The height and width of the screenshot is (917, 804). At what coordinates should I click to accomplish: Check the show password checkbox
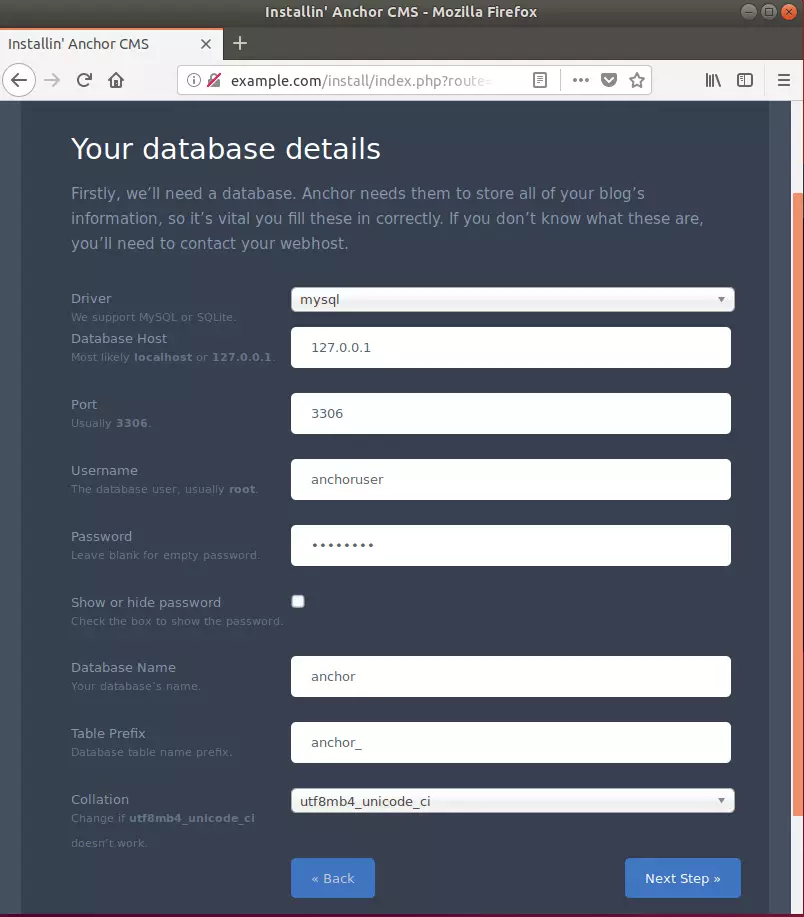coord(298,601)
